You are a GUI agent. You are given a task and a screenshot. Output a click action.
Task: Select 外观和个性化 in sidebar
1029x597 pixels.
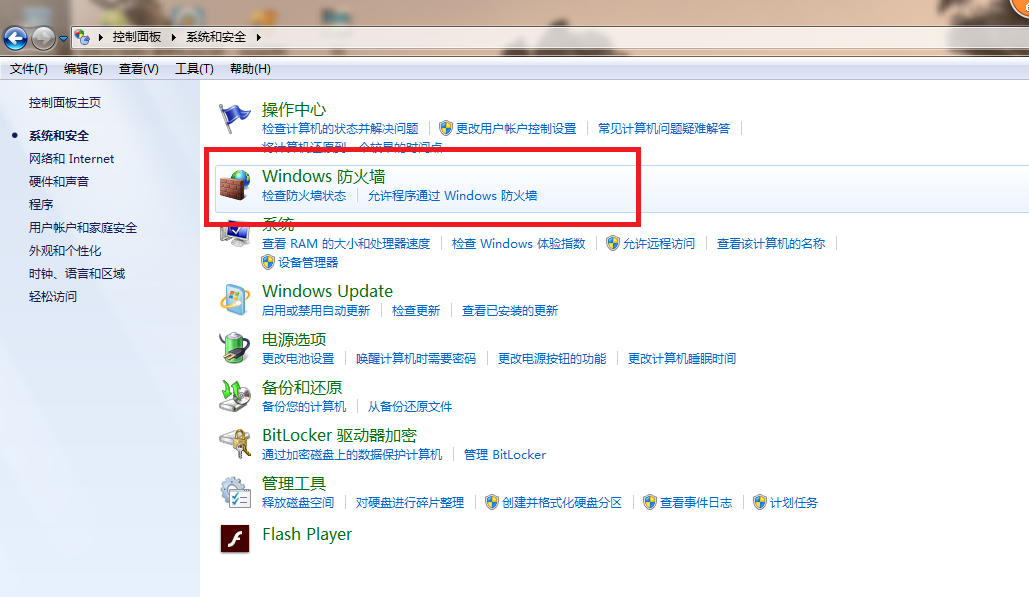pyautogui.click(x=65, y=251)
